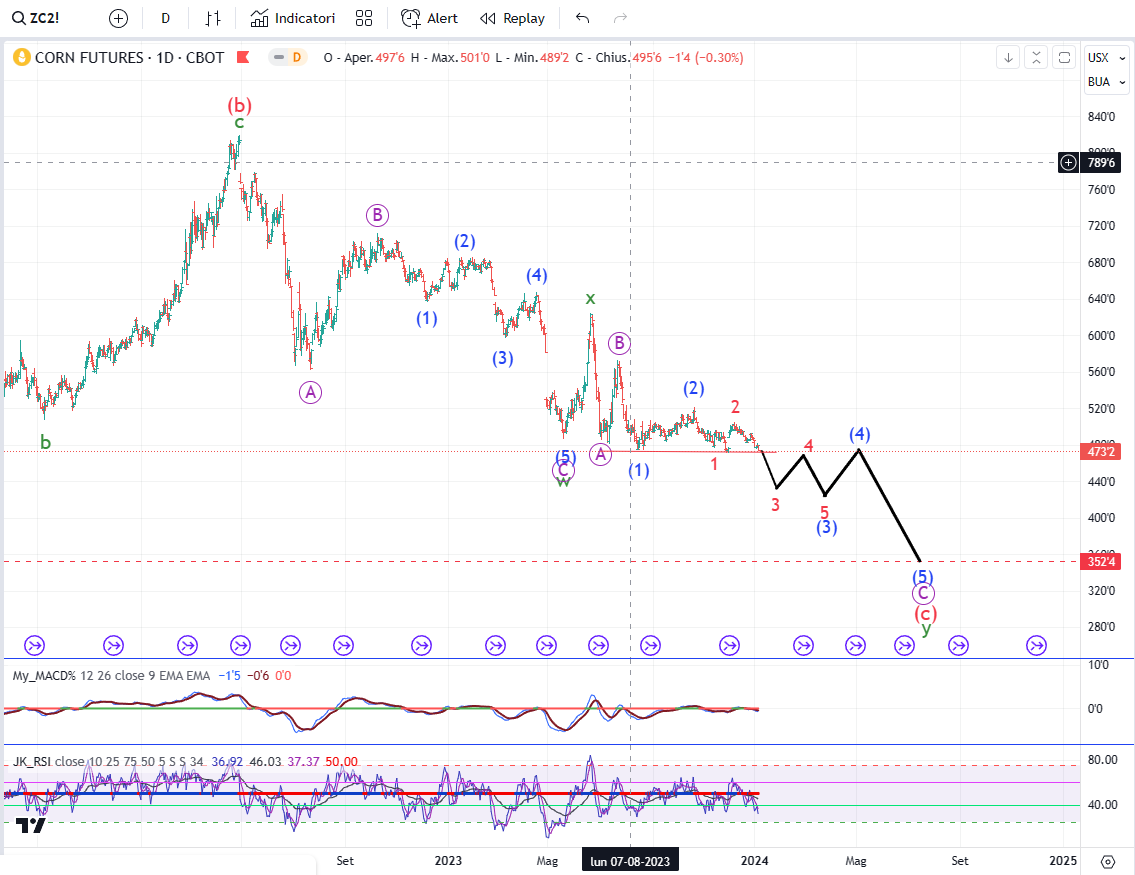1135x875 pixels.
Task: Click MACD legend value −0'6
Action: tap(258, 675)
